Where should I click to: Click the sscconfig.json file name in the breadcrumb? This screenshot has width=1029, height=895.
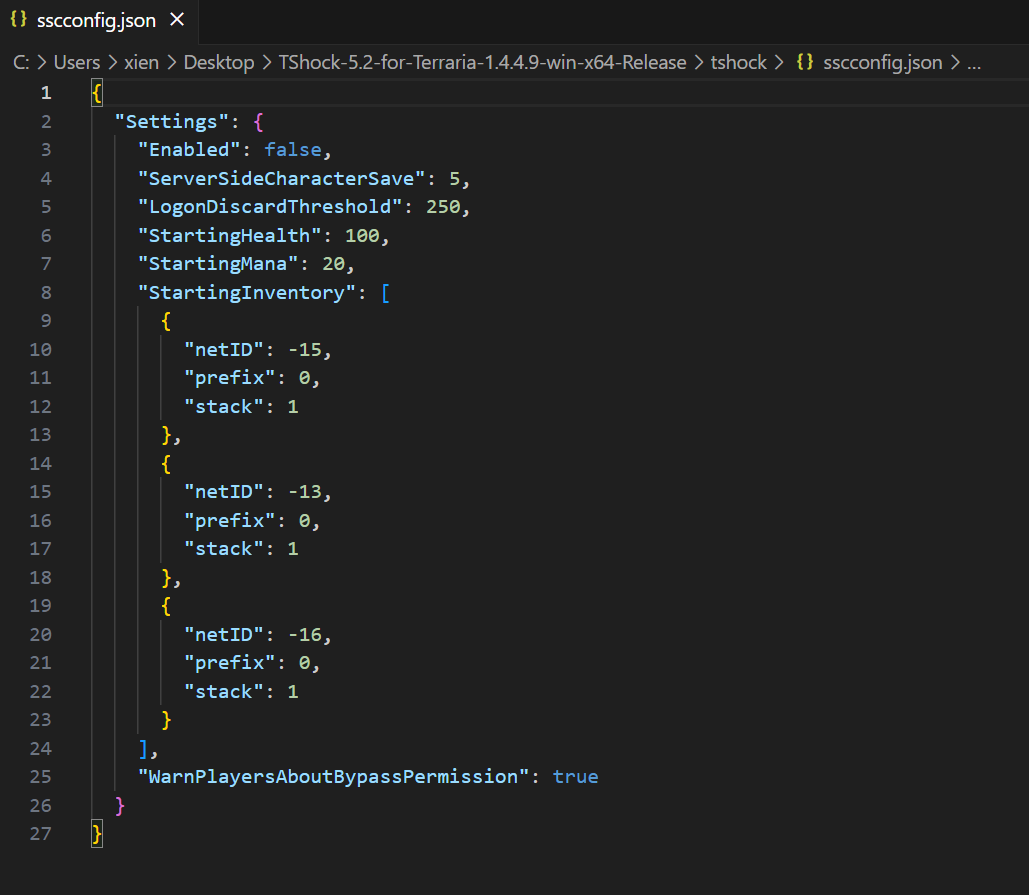[x=882, y=63]
